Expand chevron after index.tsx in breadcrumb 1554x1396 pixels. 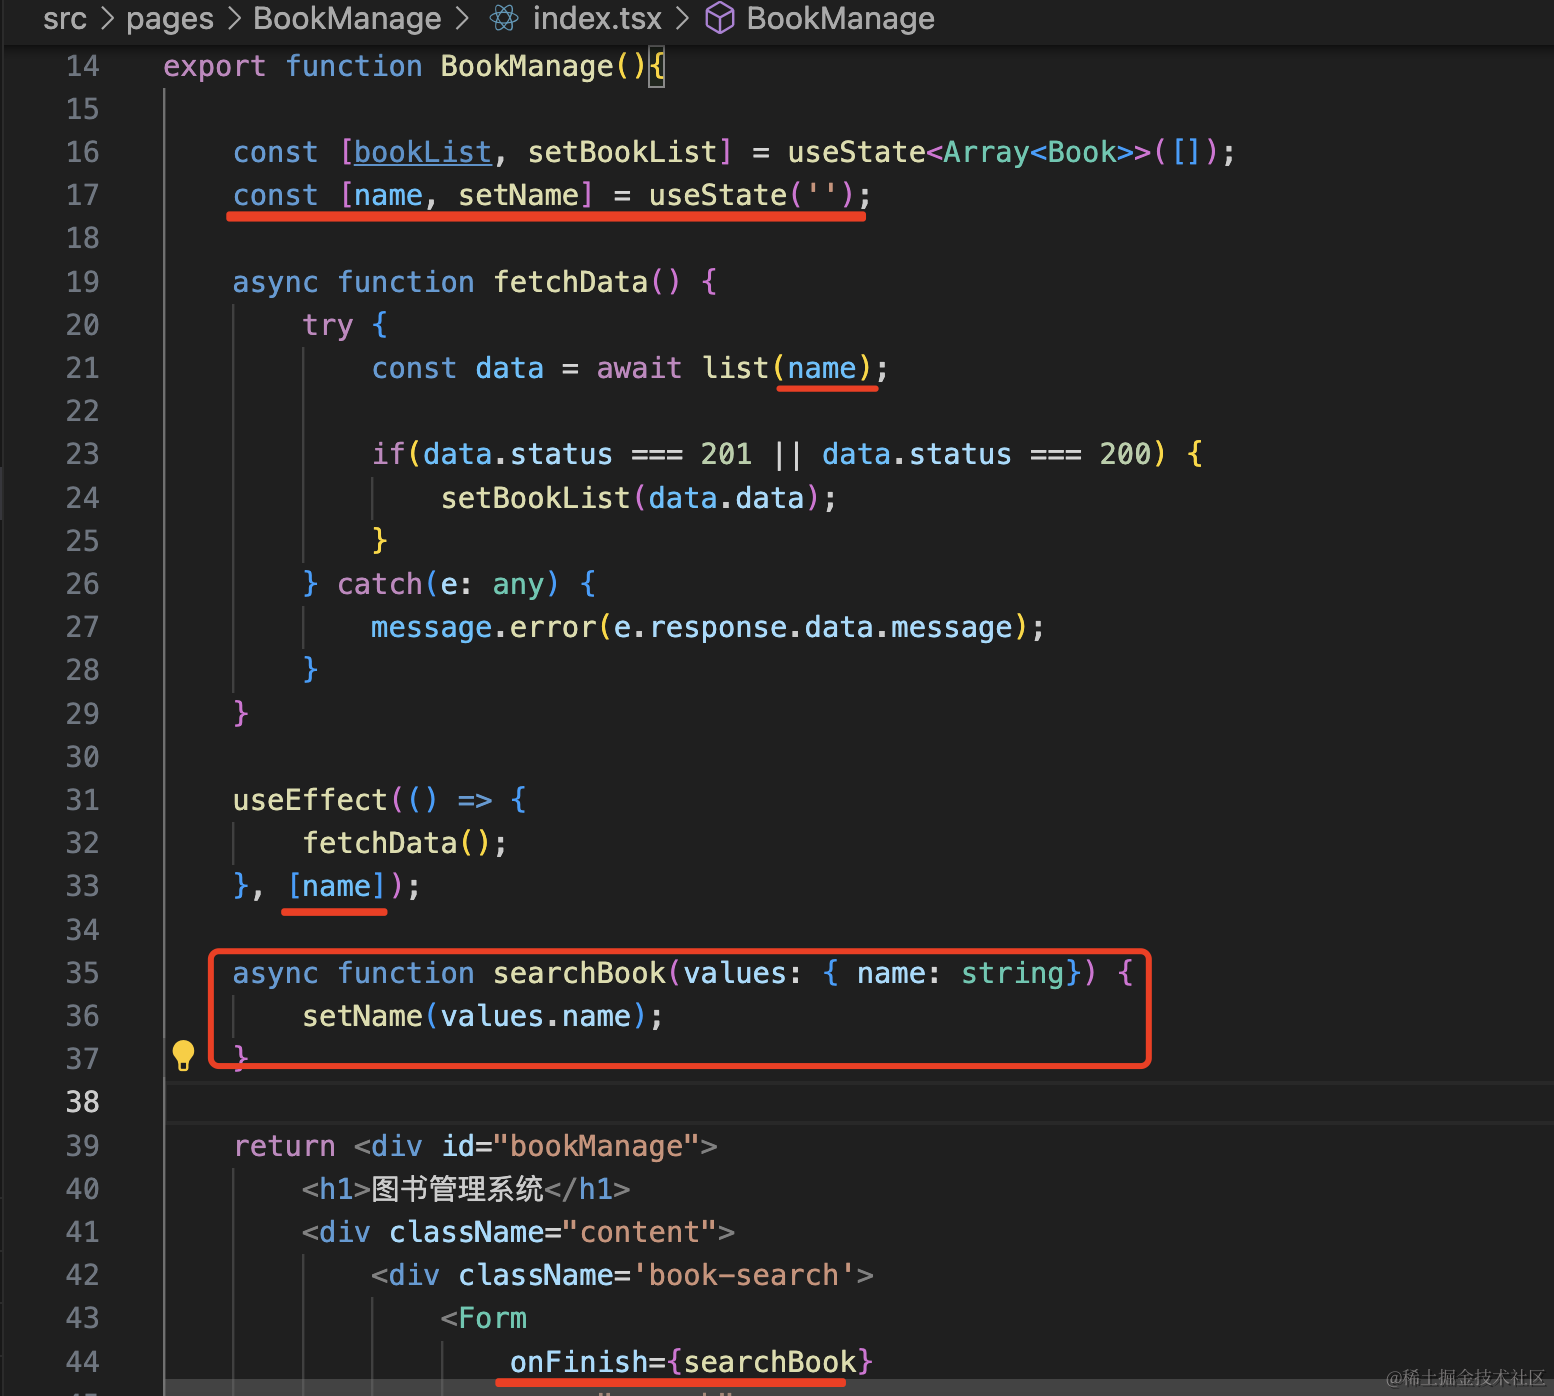tap(682, 18)
